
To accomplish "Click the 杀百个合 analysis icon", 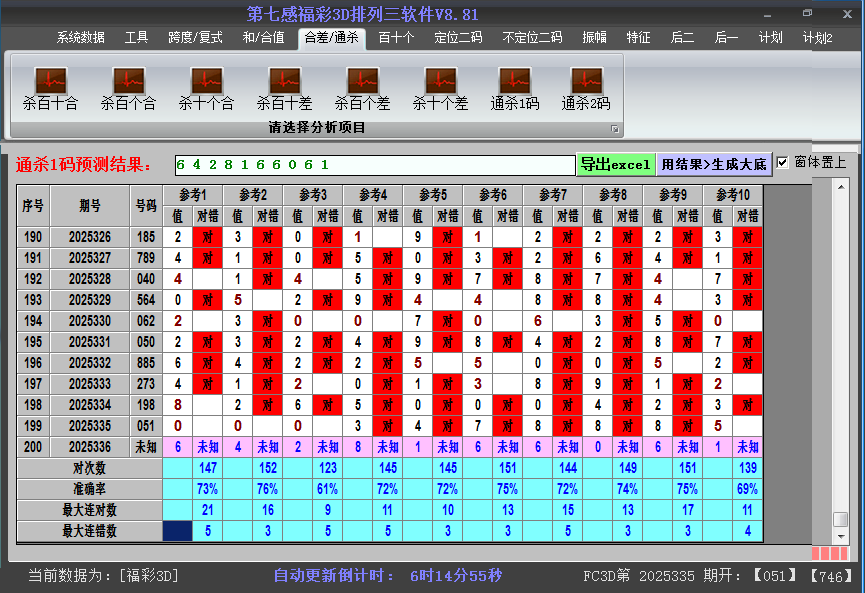I will [x=128, y=81].
